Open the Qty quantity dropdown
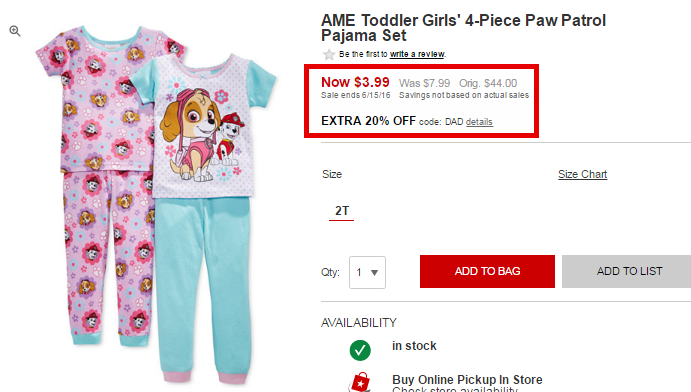The height and width of the screenshot is (392, 691). [x=367, y=272]
